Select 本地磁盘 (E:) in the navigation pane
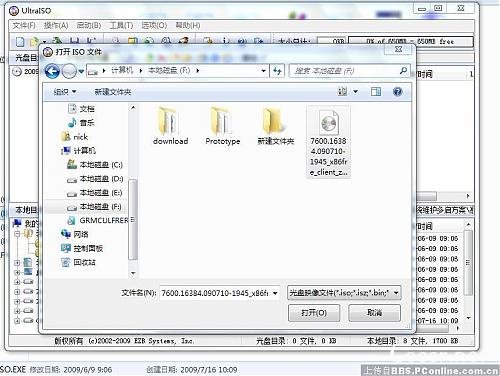 tap(95, 193)
